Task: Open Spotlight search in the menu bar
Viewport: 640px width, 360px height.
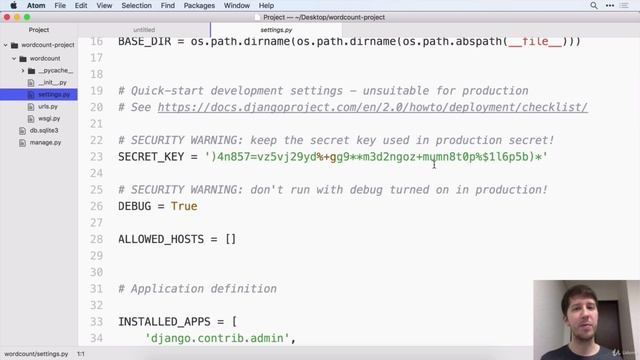Action: click(x=594, y=5)
